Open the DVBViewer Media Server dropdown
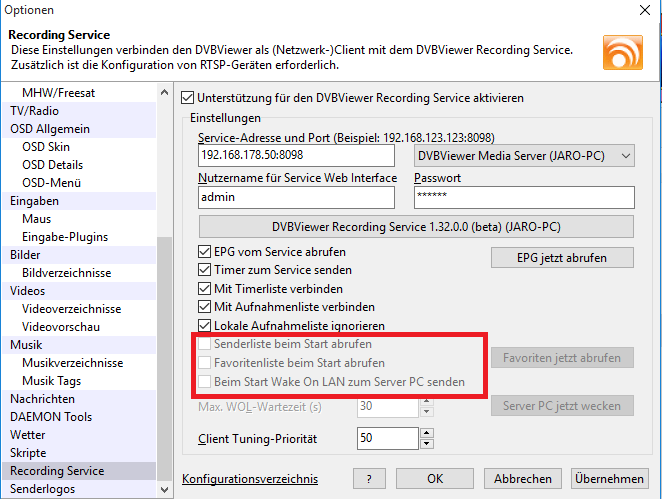 pyautogui.click(x=524, y=156)
